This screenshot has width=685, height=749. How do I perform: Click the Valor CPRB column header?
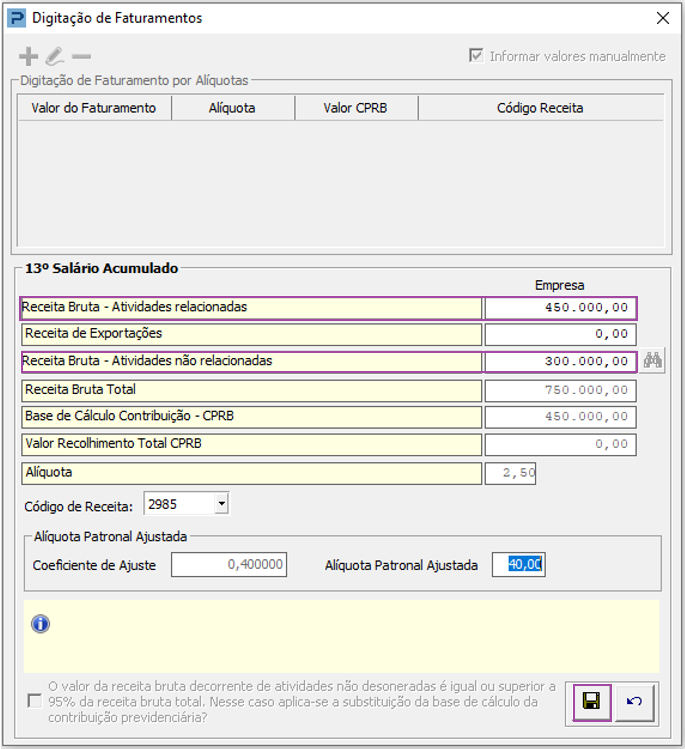click(x=356, y=108)
